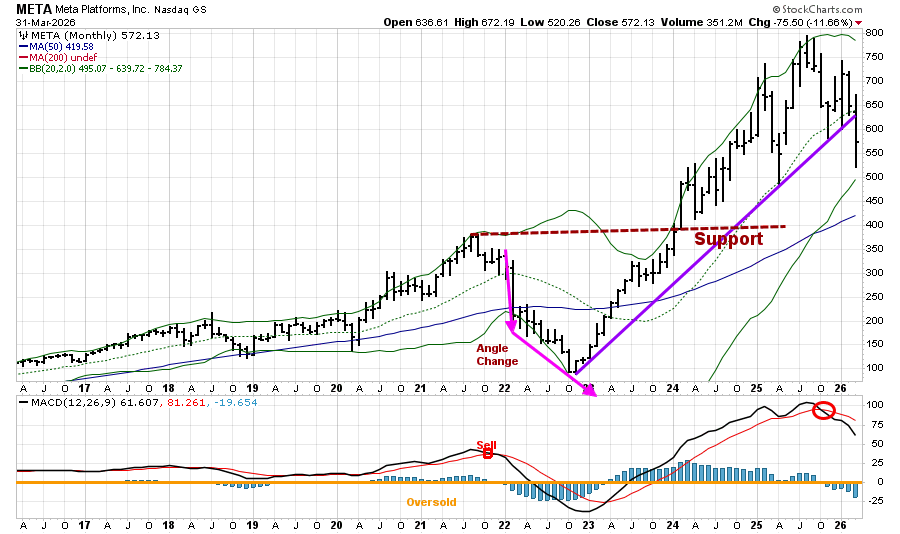Click the red circle on MACD crossover

pyautogui.click(x=824, y=410)
